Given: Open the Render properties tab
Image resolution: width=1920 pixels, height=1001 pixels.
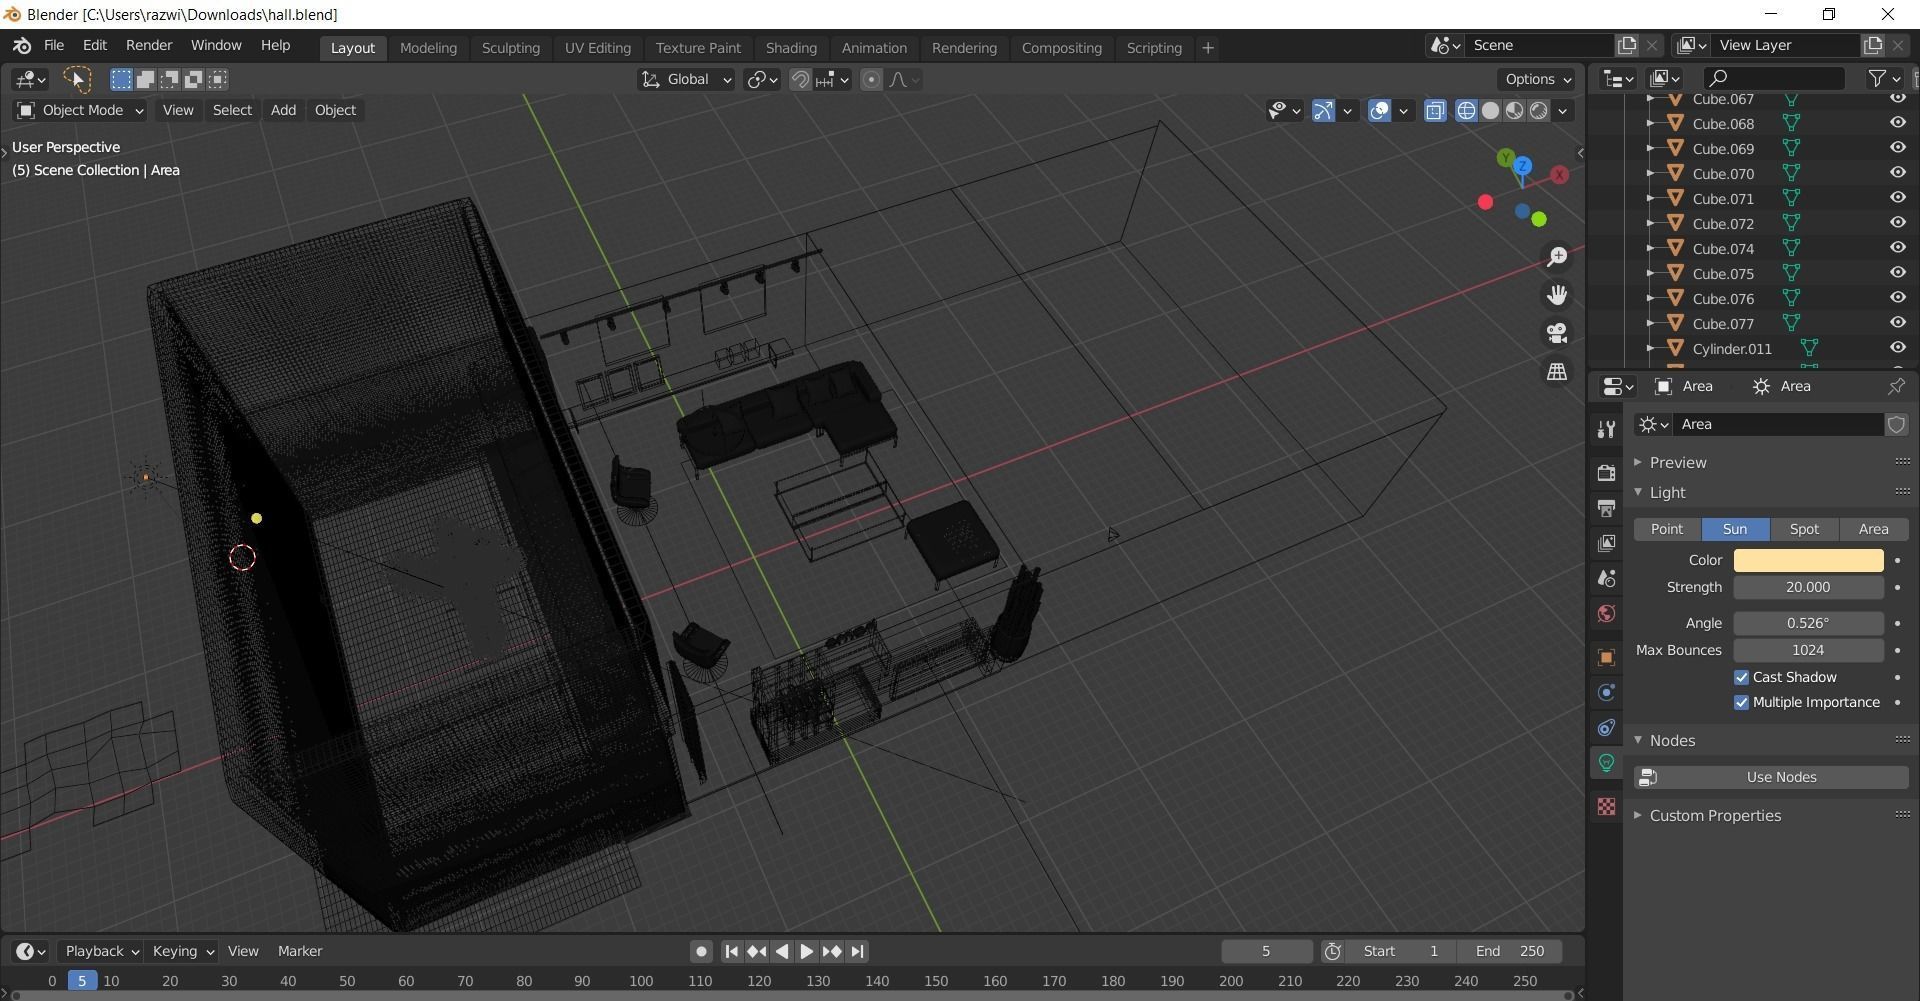Looking at the screenshot, I should (x=1607, y=472).
